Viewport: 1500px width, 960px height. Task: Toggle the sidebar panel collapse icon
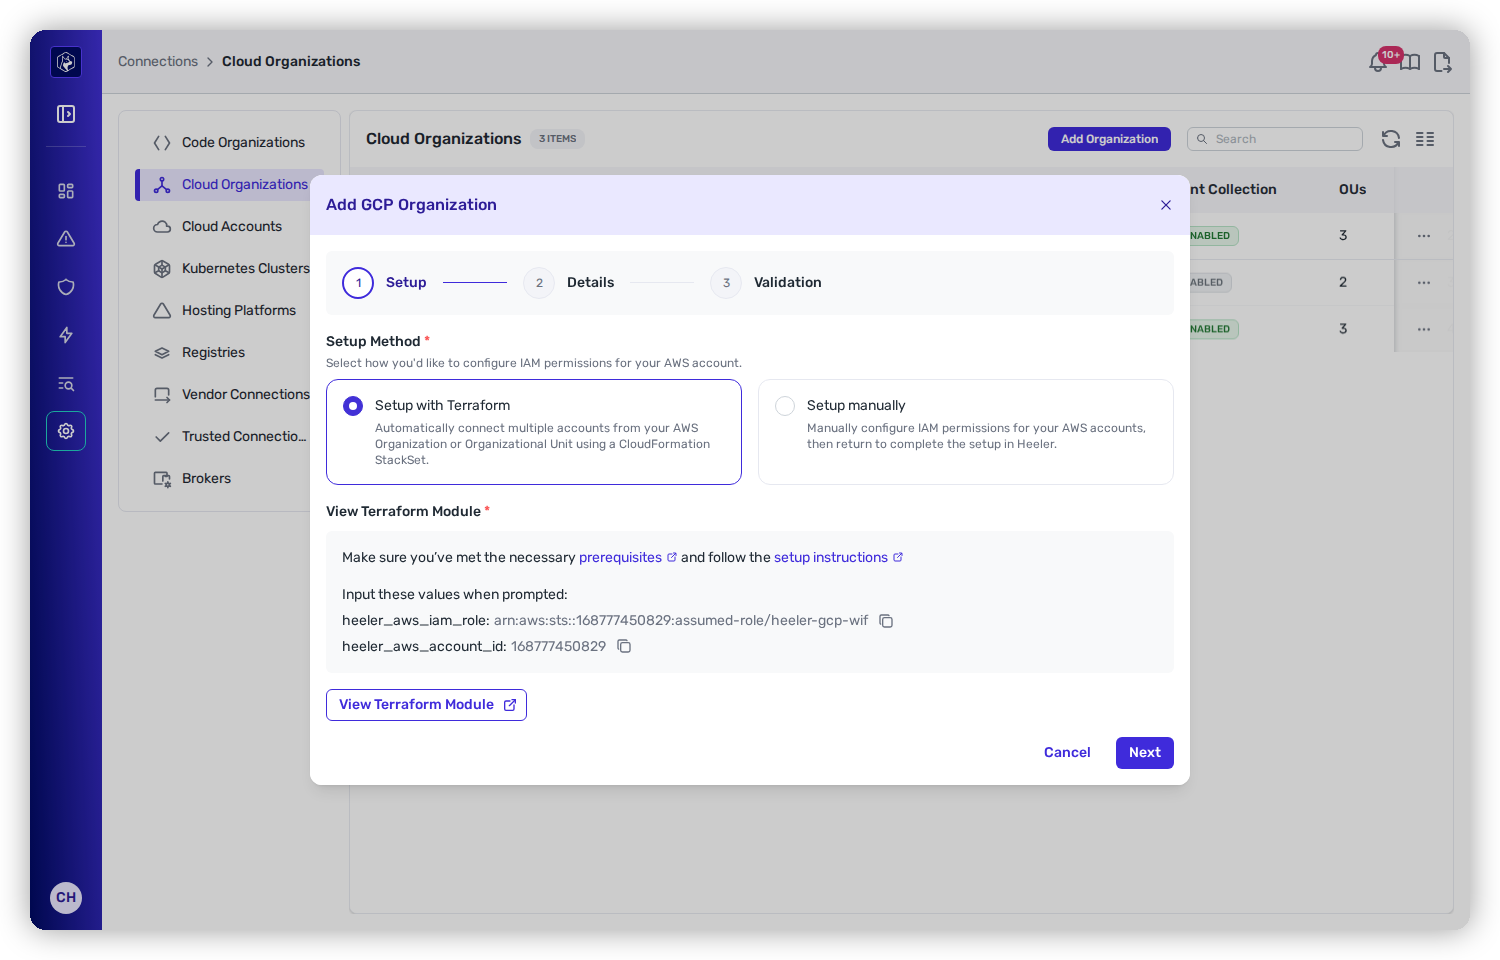66,114
